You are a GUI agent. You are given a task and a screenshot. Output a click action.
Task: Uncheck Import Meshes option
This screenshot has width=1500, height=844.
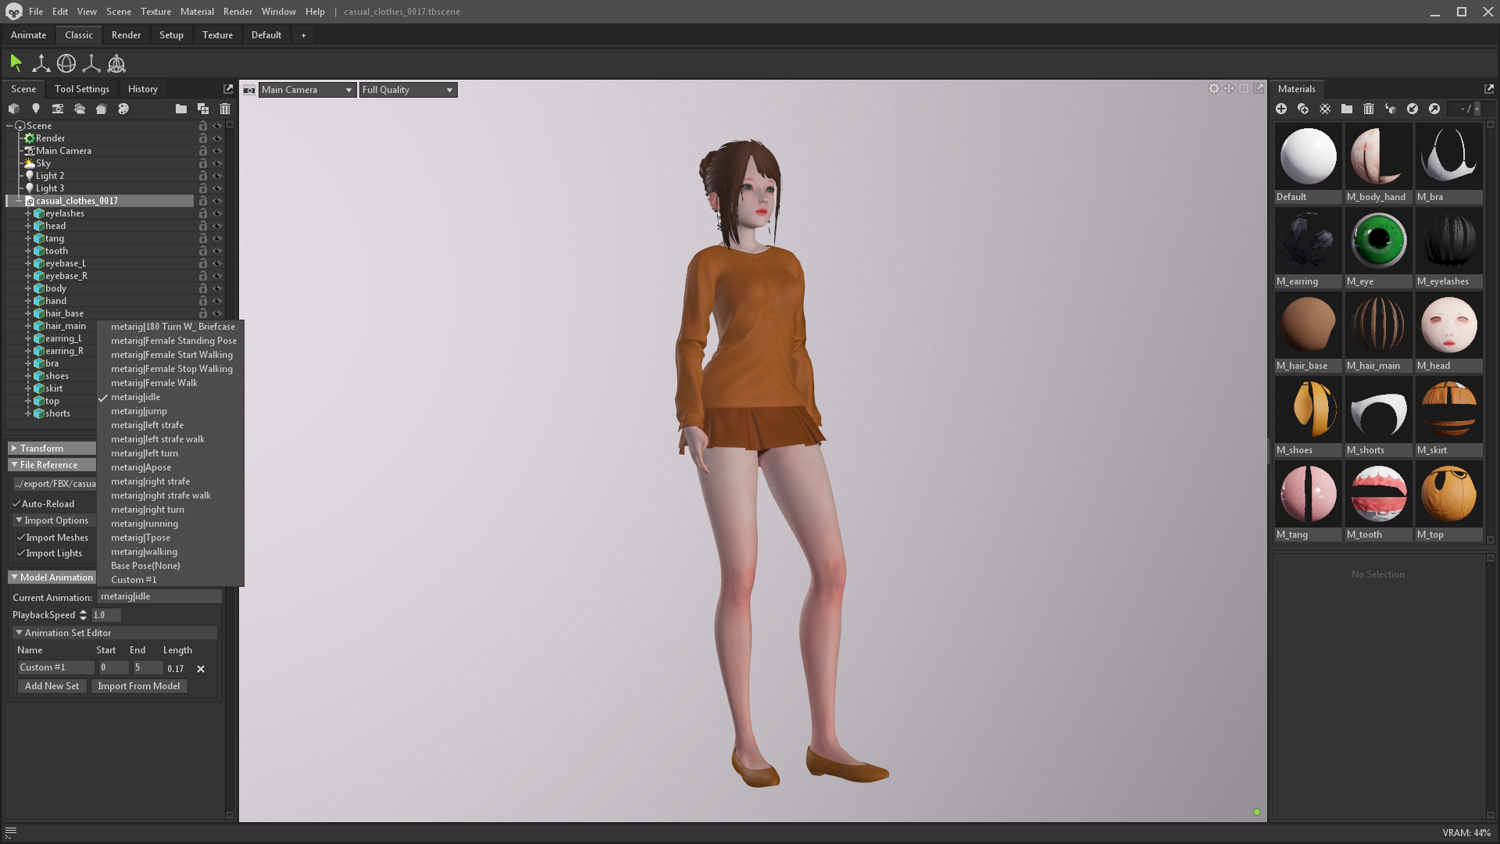(x=21, y=538)
